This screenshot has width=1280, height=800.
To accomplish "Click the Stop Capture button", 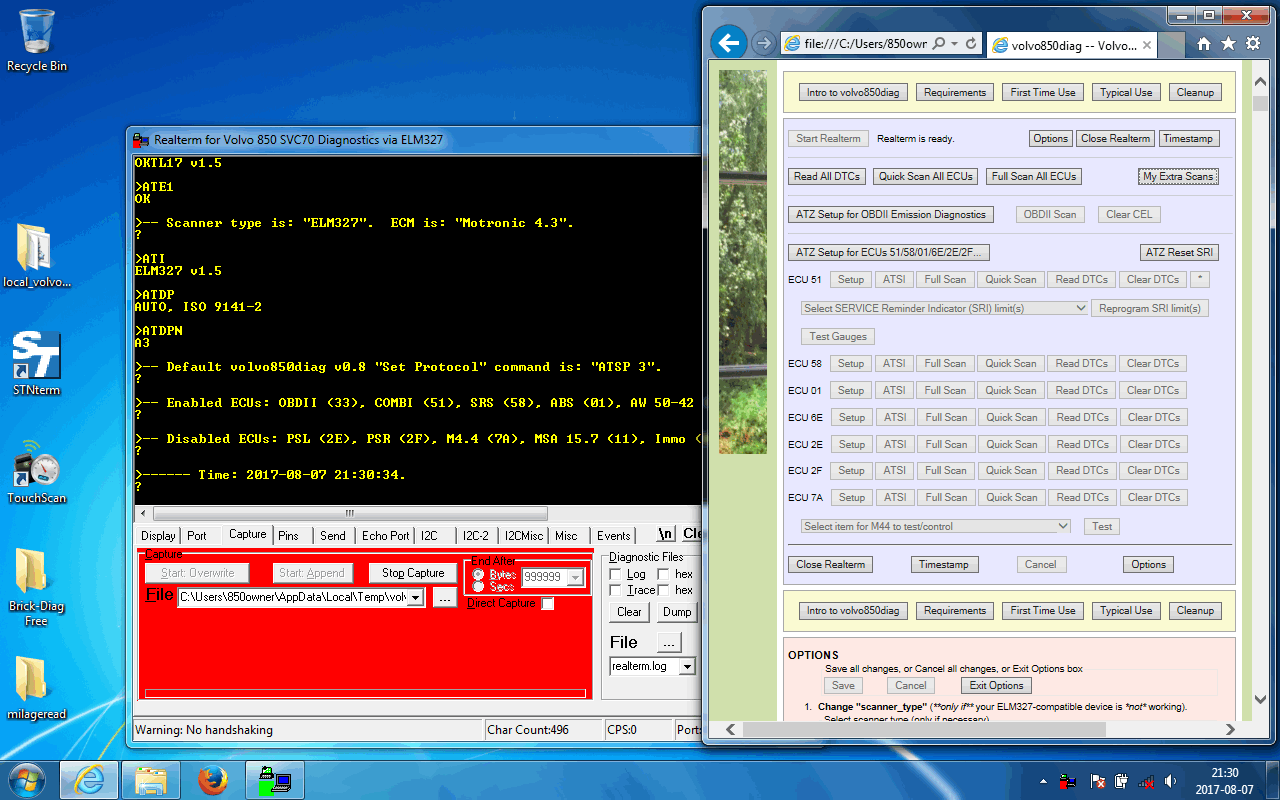I will click(413, 573).
